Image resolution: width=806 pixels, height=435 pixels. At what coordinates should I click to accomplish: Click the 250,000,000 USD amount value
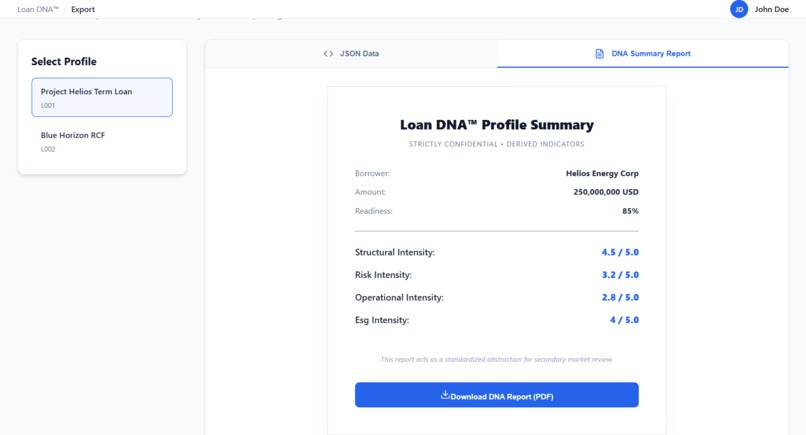(606, 192)
